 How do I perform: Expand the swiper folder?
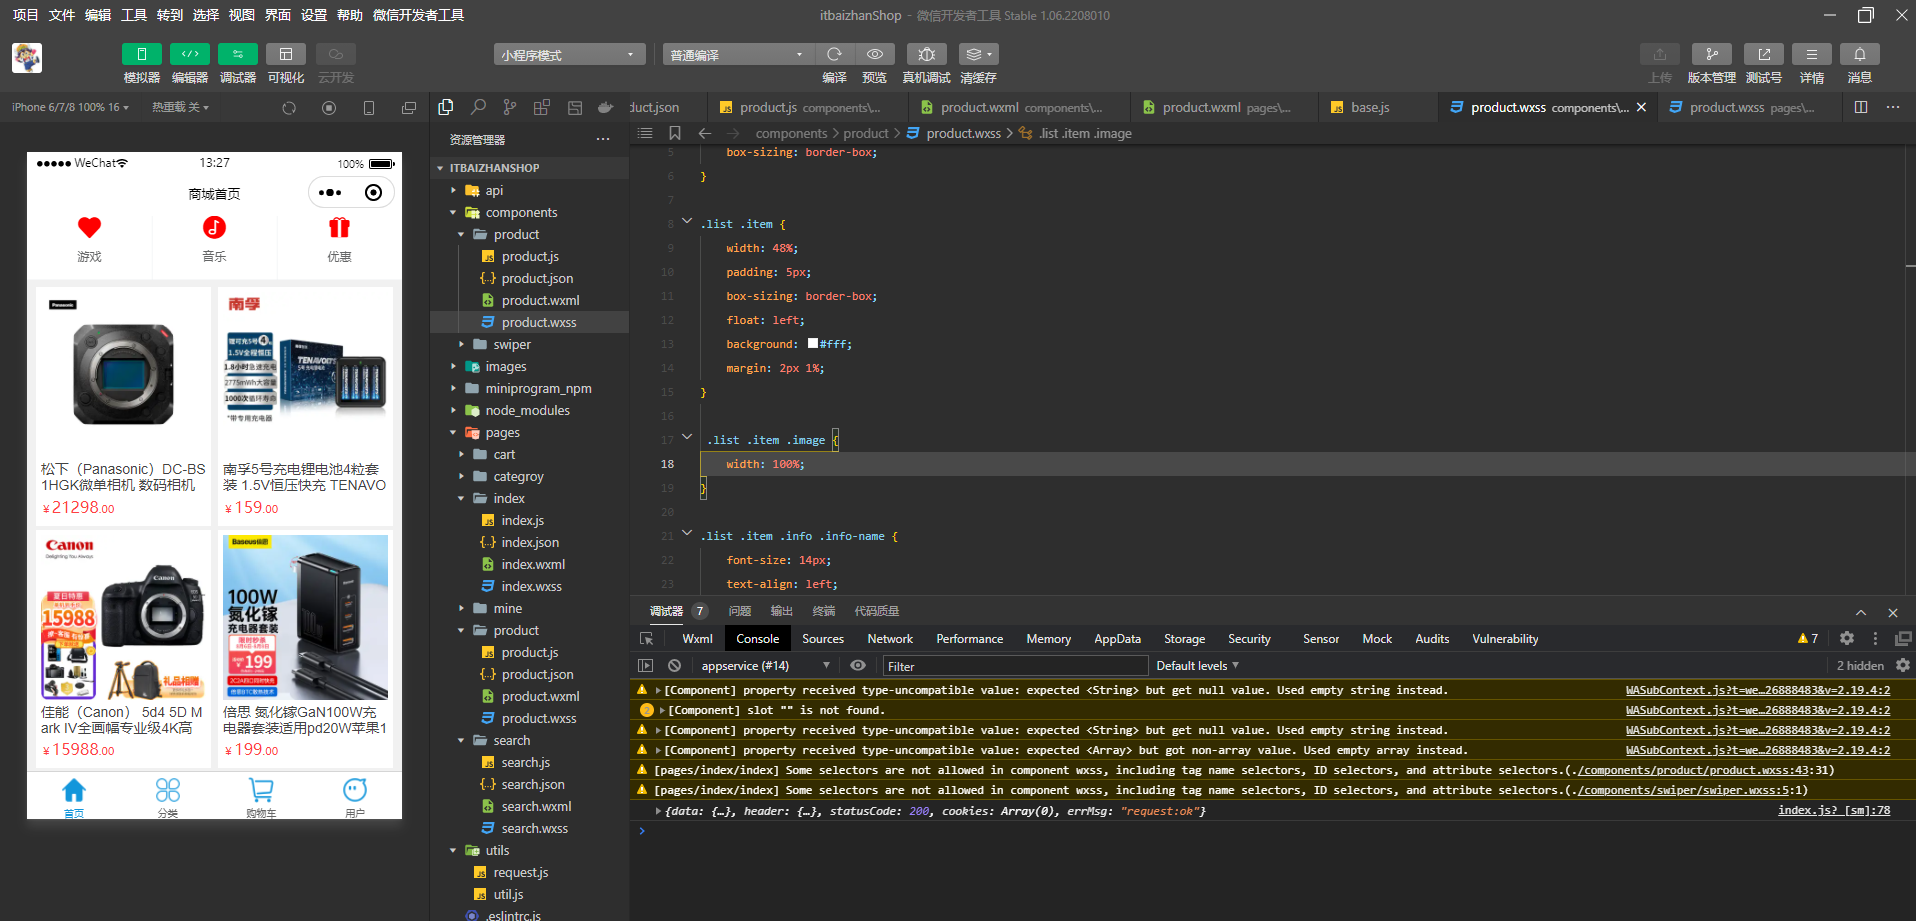tap(461, 344)
